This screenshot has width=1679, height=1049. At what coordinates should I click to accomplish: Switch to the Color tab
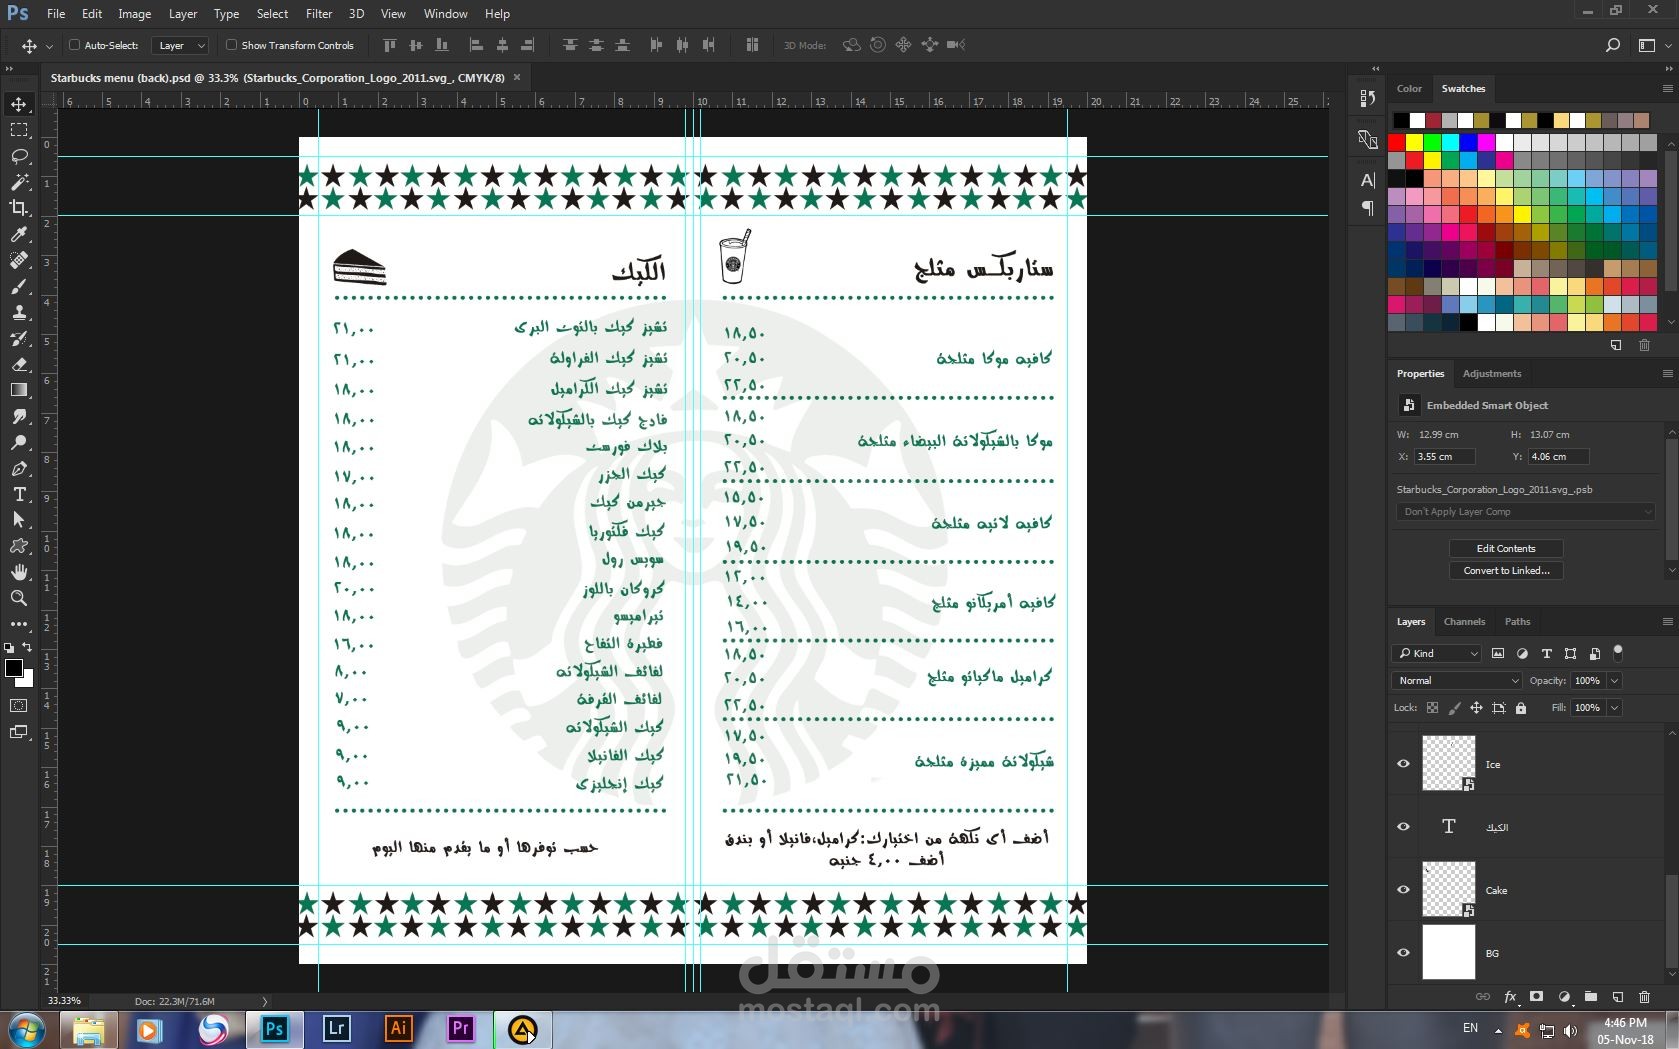pyautogui.click(x=1409, y=88)
